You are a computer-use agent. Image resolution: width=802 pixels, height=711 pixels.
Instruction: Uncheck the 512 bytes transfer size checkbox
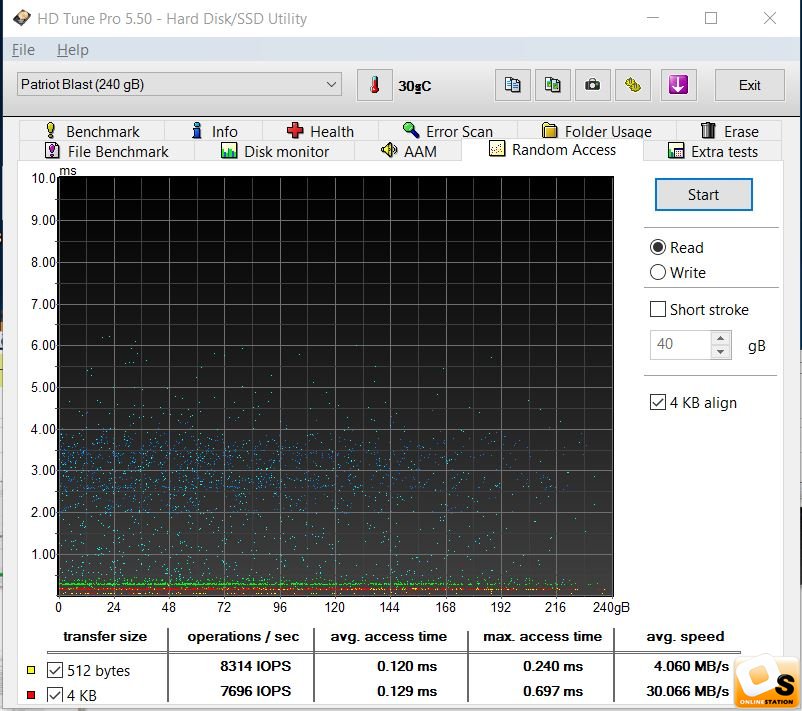tap(55, 670)
